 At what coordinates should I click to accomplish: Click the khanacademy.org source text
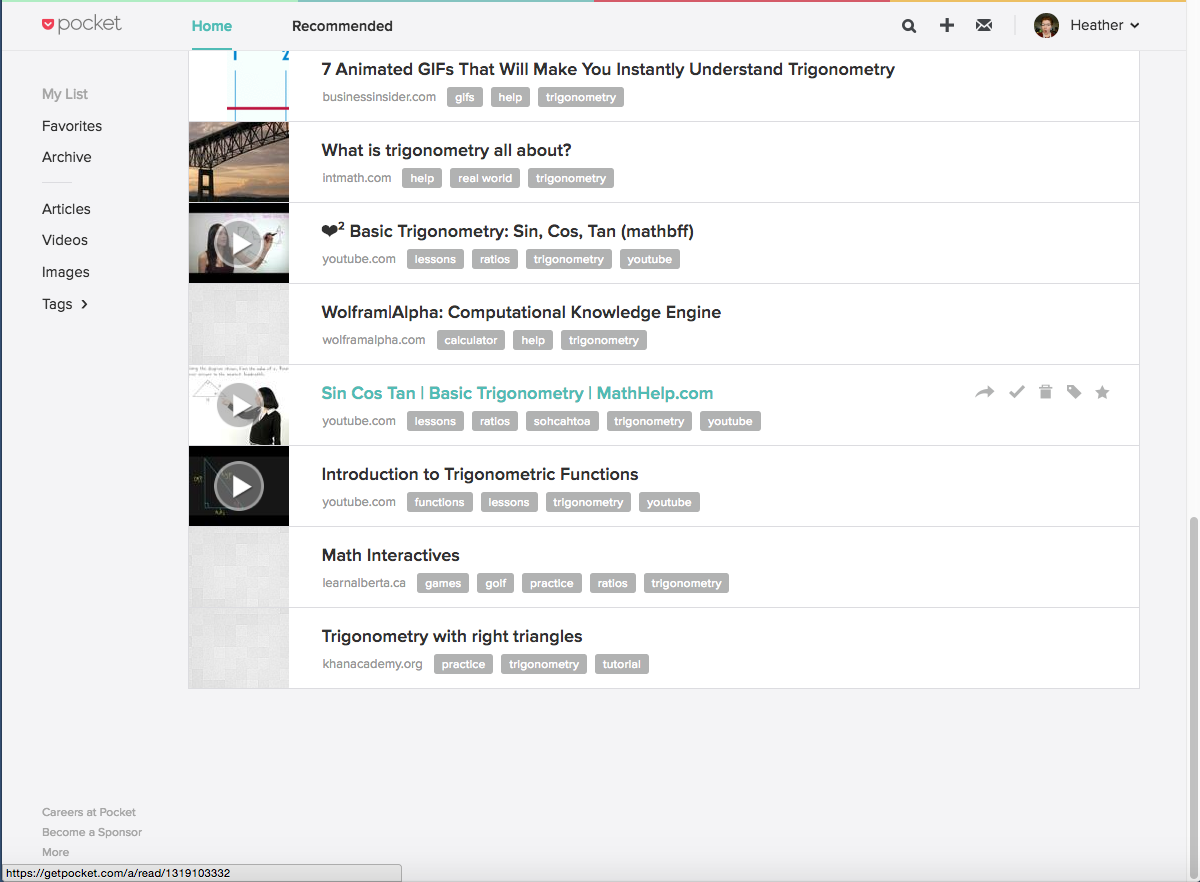pos(372,664)
